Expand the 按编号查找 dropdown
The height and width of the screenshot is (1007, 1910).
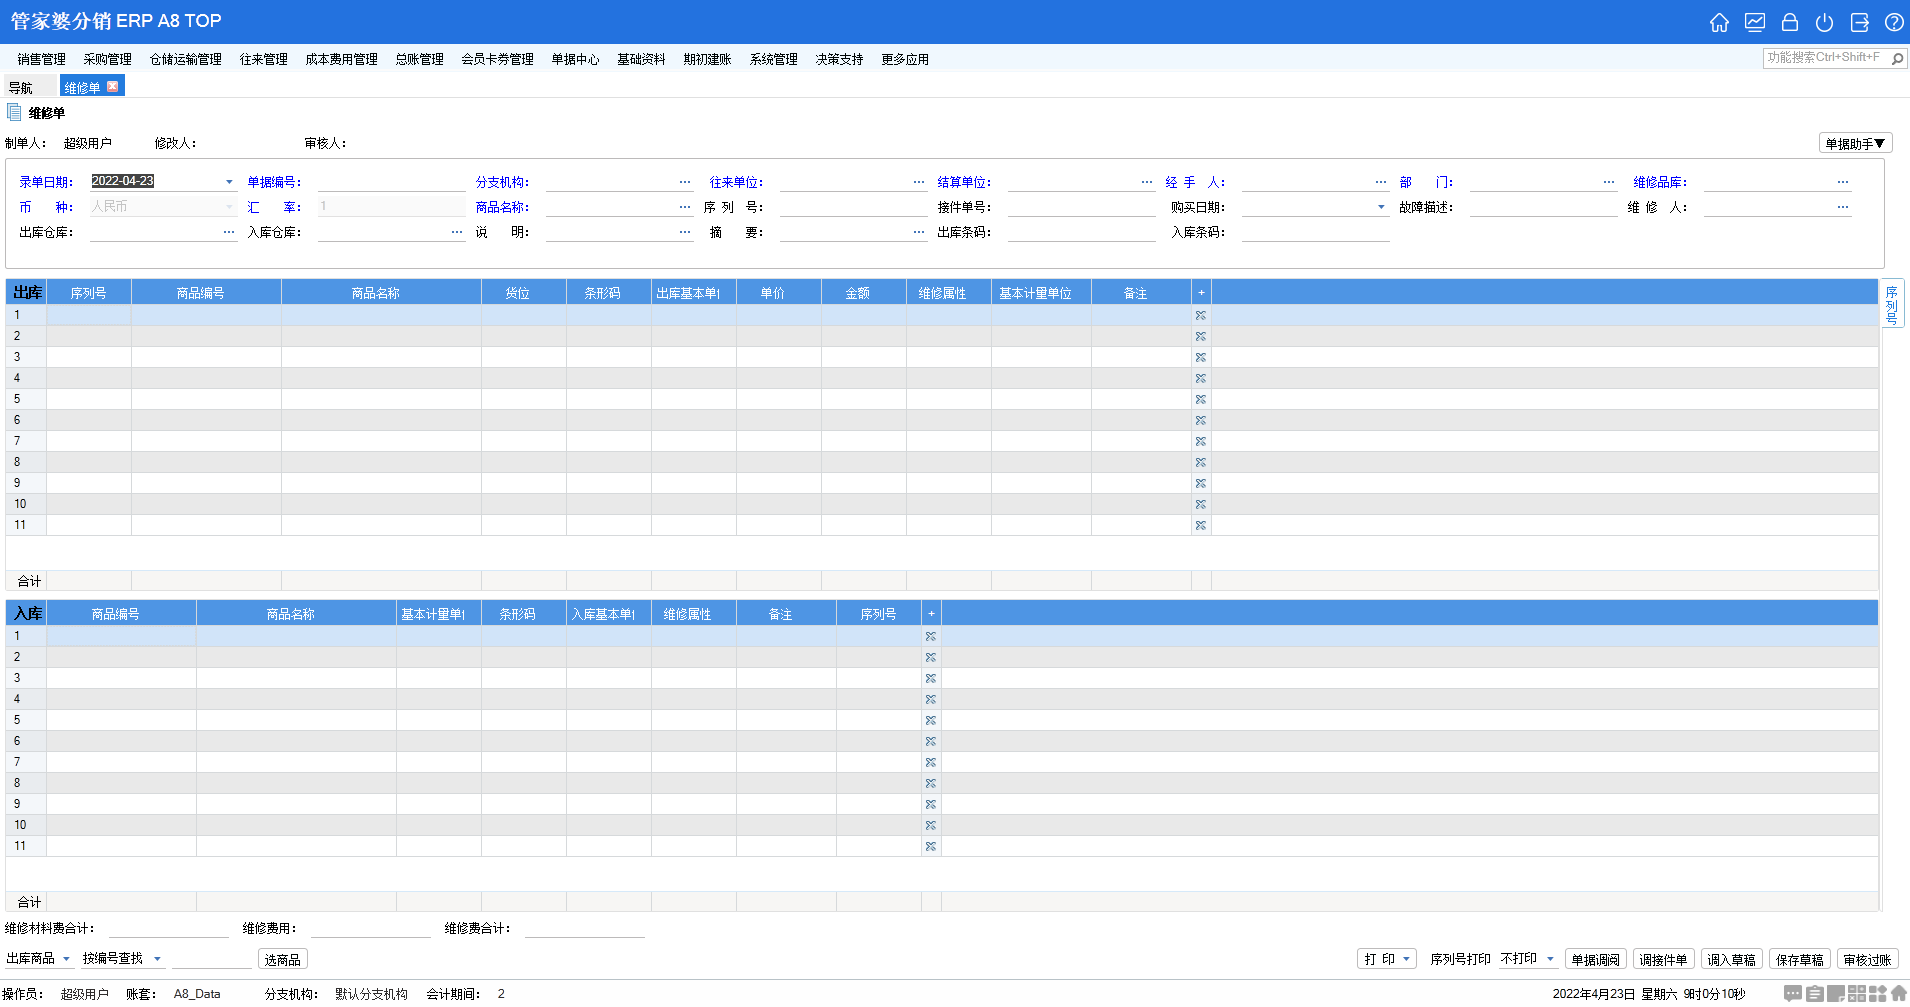click(157, 959)
